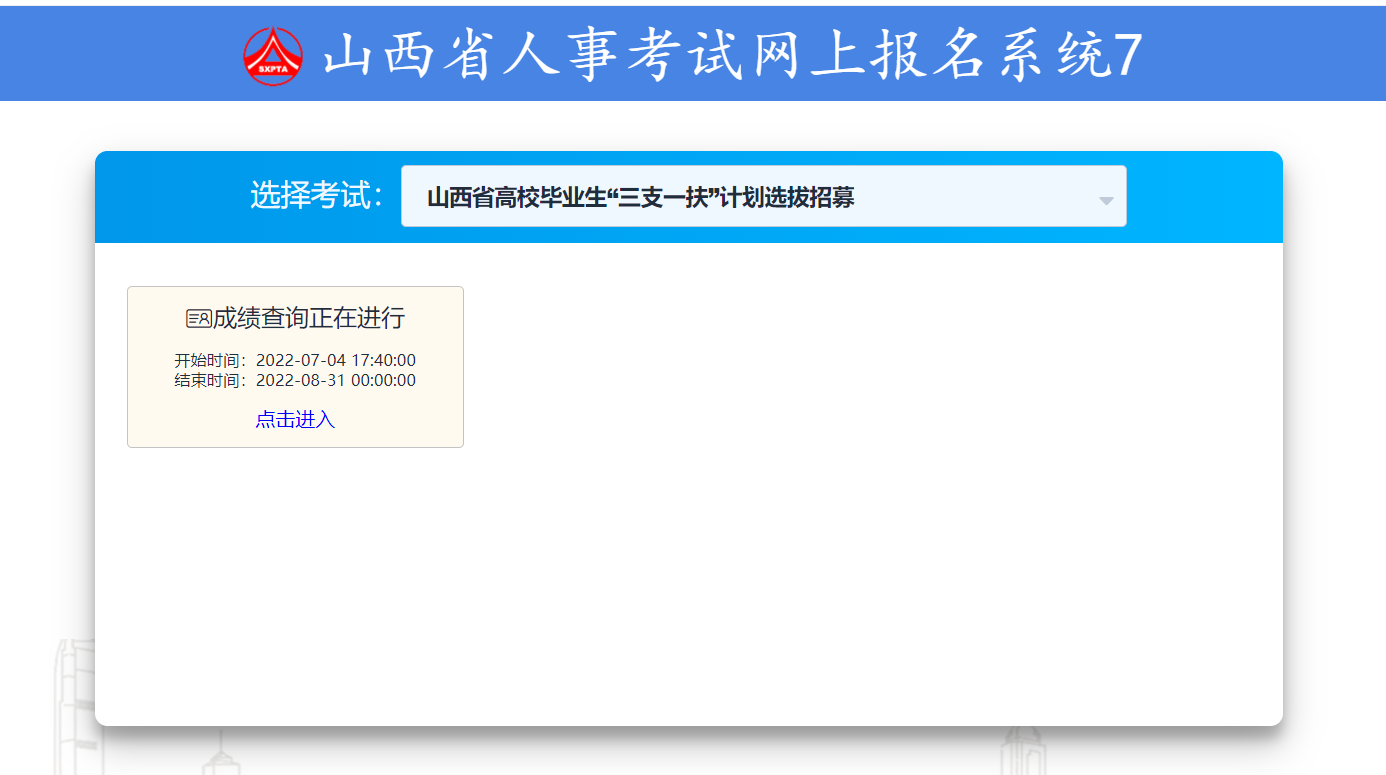Click the 选择考试 label

click(x=317, y=196)
